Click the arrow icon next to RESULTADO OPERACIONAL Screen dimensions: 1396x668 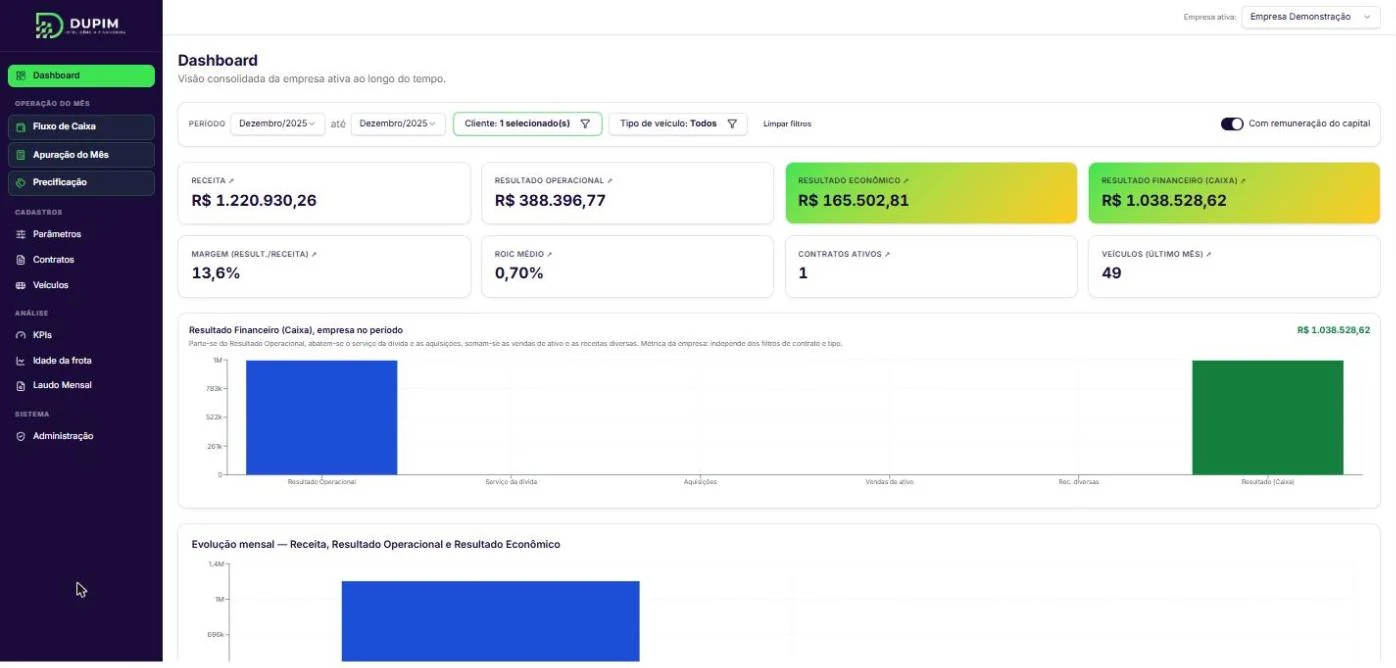coord(610,181)
